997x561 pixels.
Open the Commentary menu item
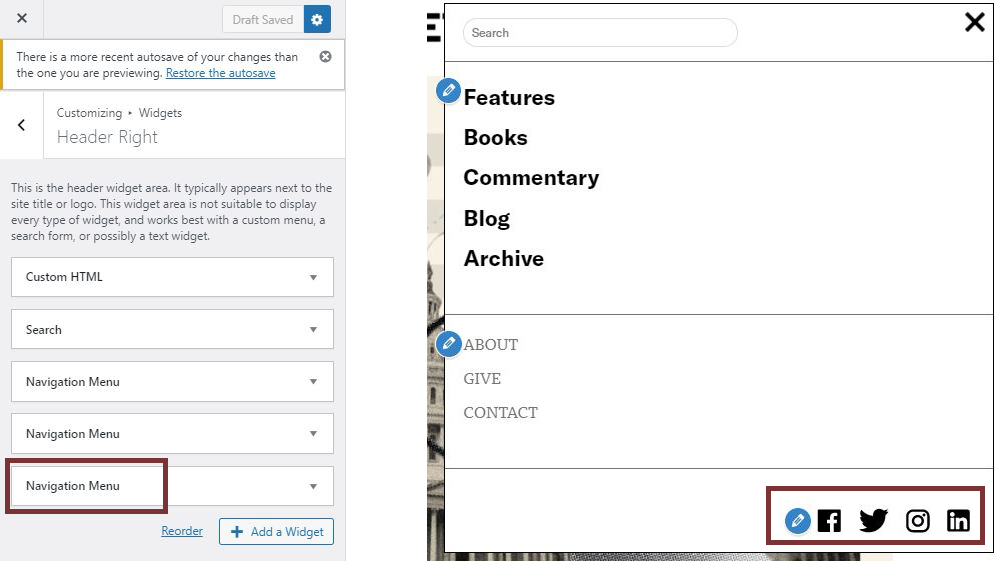tap(531, 178)
